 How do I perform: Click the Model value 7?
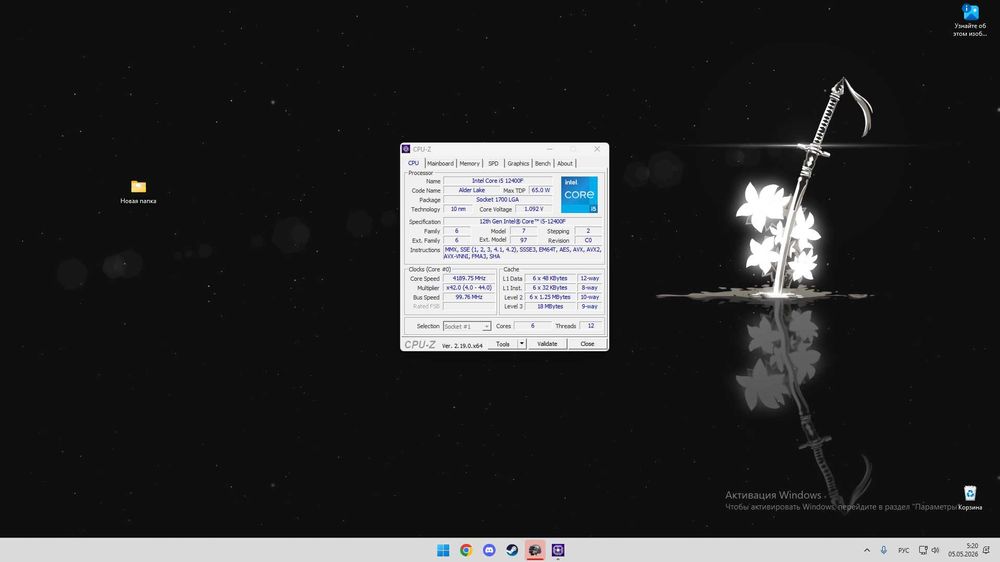click(x=524, y=231)
